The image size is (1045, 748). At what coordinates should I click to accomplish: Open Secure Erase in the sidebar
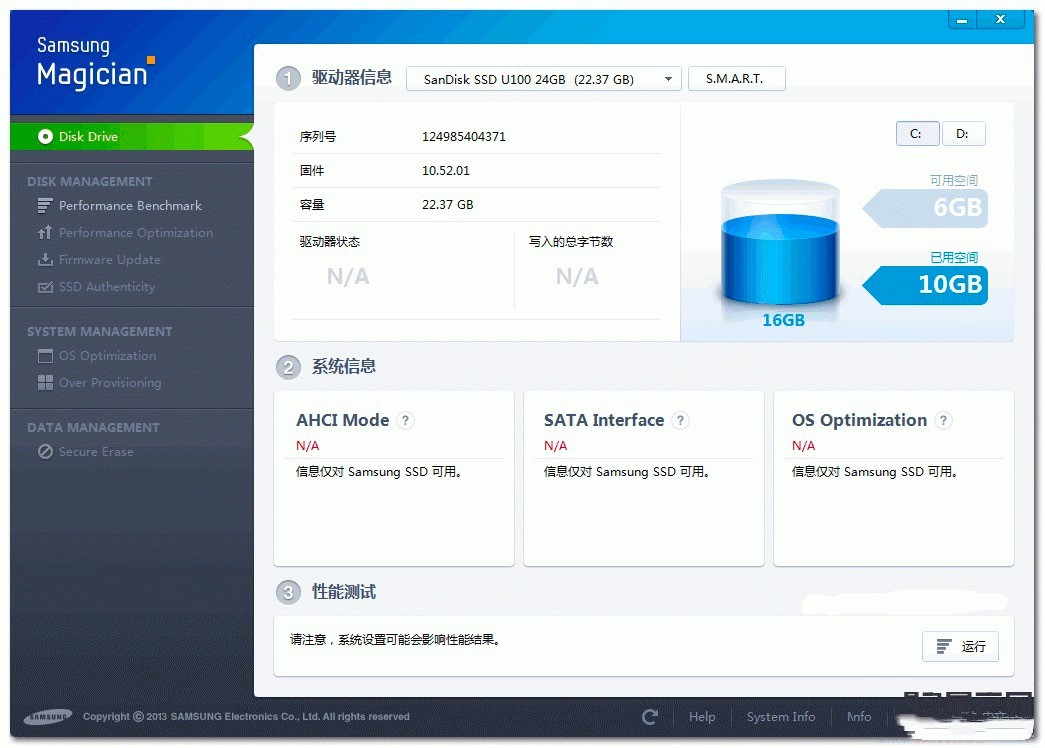point(96,452)
